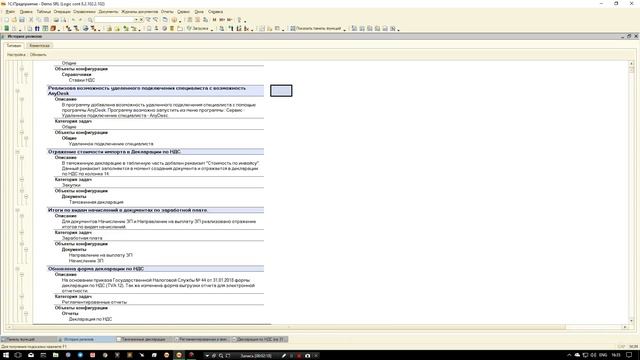
Task: Click the M memory button in toolbar
Action: pos(215,20)
